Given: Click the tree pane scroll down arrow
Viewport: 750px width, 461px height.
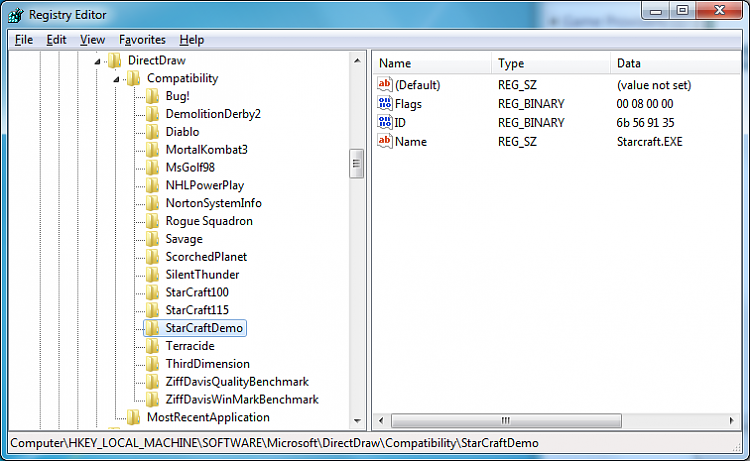Looking at the screenshot, I should tap(357, 421).
